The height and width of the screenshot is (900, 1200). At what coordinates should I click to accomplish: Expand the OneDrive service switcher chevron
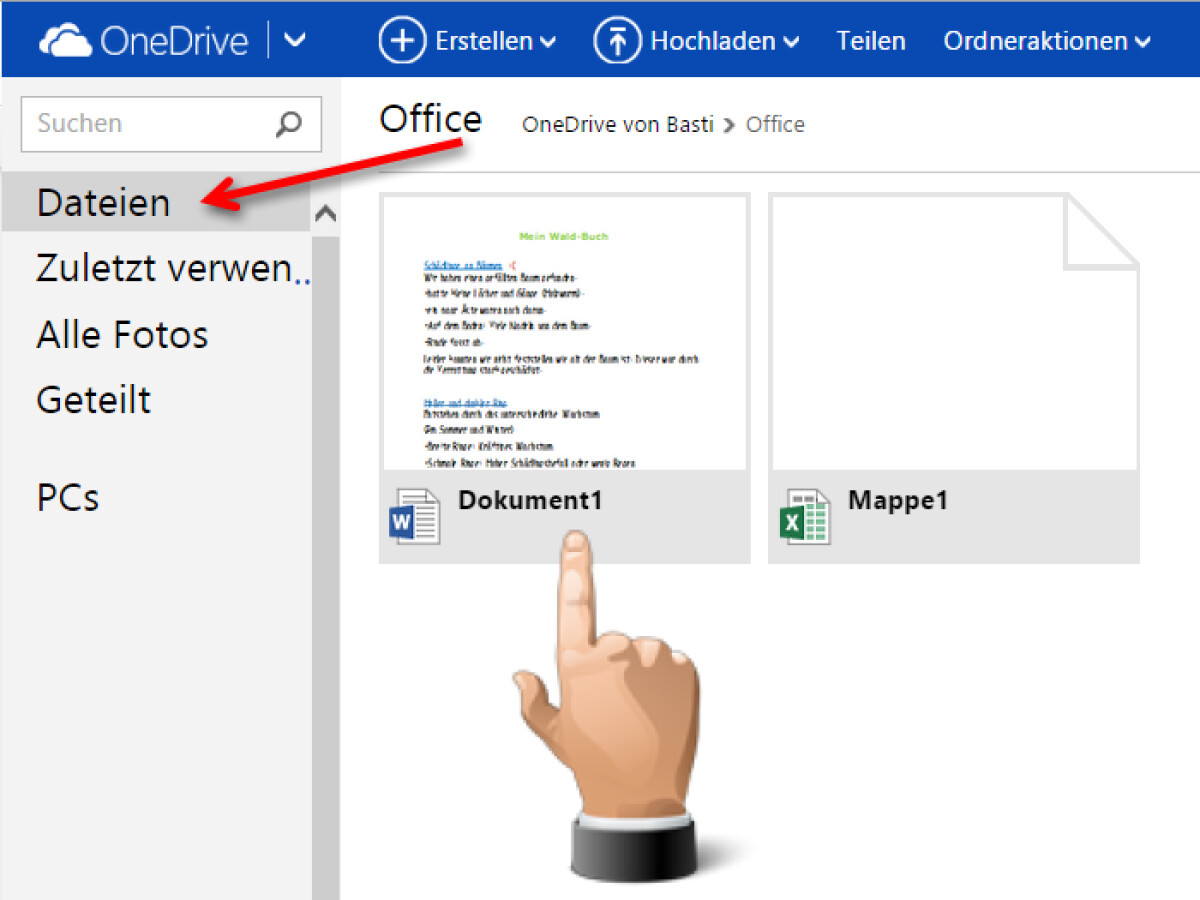[x=295, y=40]
